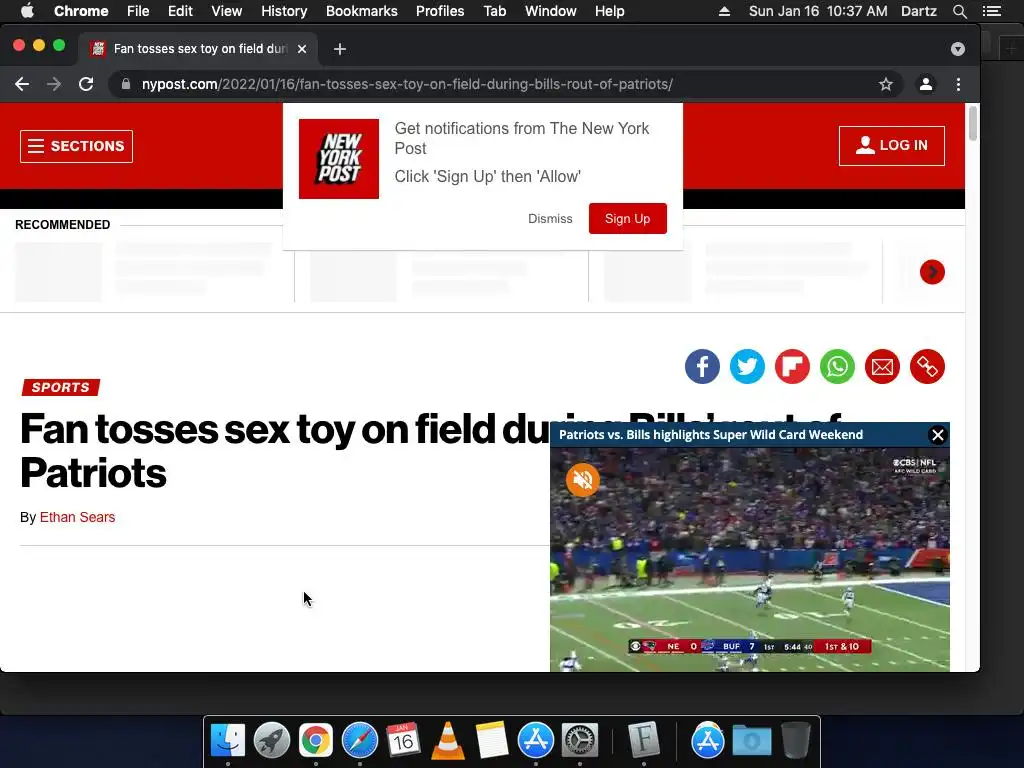The width and height of the screenshot is (1024, 768).
Task: Open Chrome profile avatar button
Action: click(x=926, y=84)
